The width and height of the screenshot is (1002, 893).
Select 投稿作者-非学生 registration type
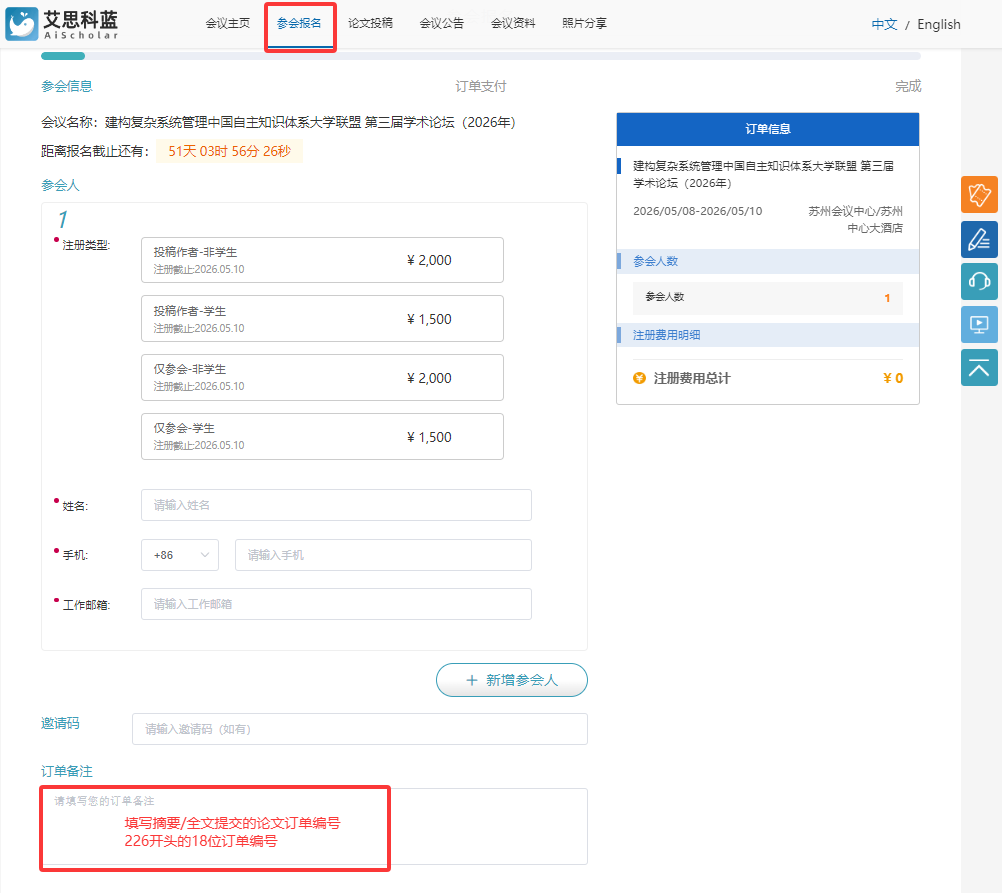[322, 260]
